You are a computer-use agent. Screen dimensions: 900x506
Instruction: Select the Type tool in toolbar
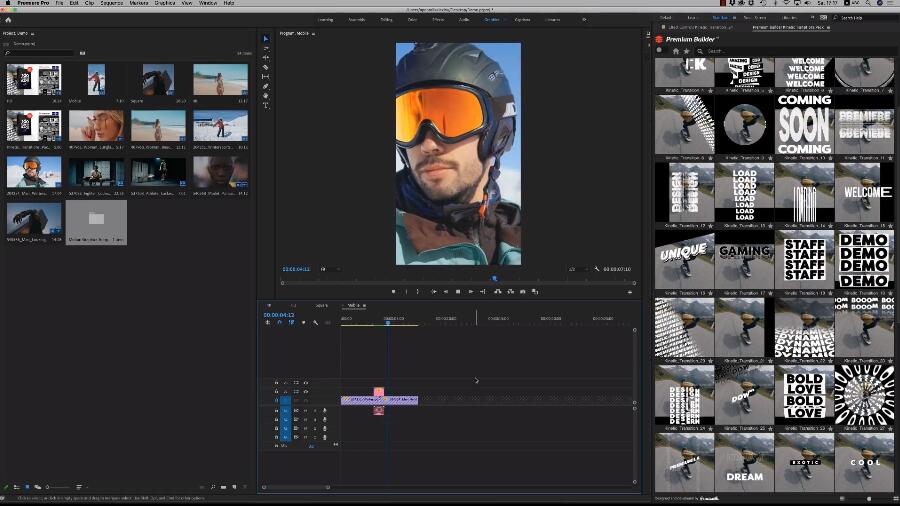click(x=266, y=105)
